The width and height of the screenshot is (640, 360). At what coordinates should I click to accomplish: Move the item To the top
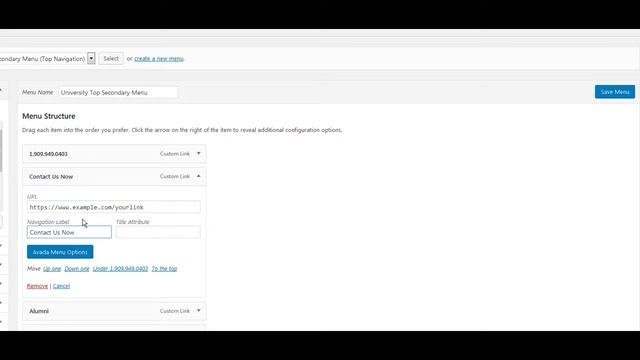click(164, 269)
